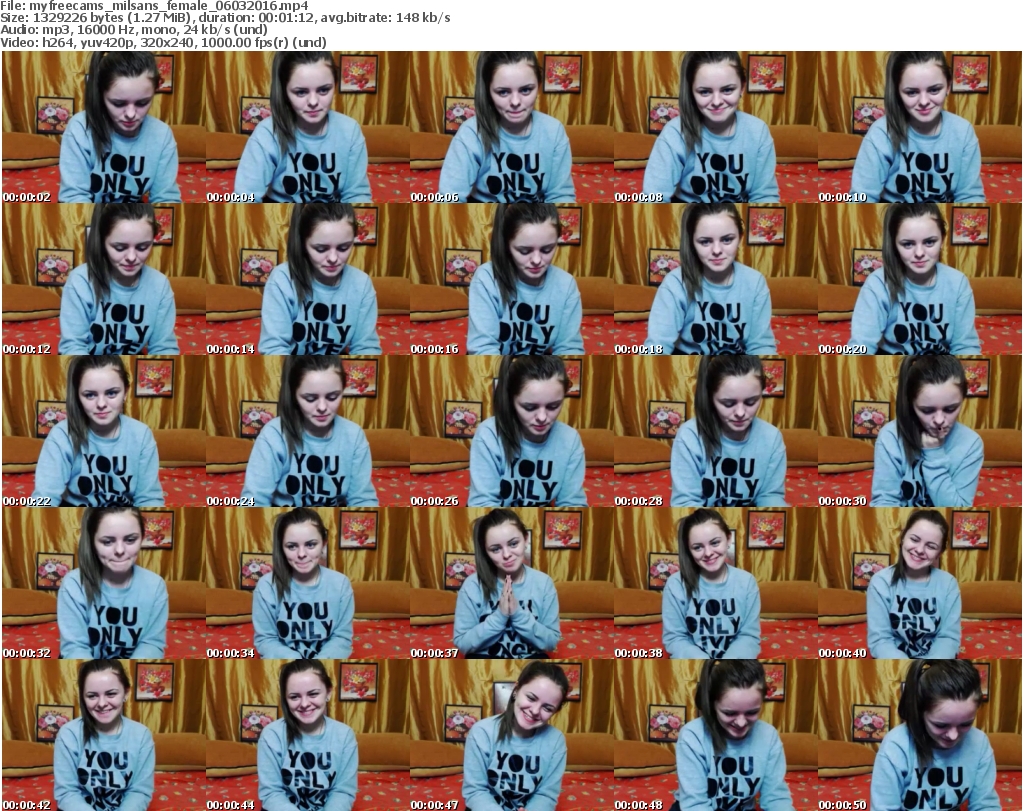Click the thumbnail timestamped 00:00:02
1024x811 pixels.
[103, 128]
